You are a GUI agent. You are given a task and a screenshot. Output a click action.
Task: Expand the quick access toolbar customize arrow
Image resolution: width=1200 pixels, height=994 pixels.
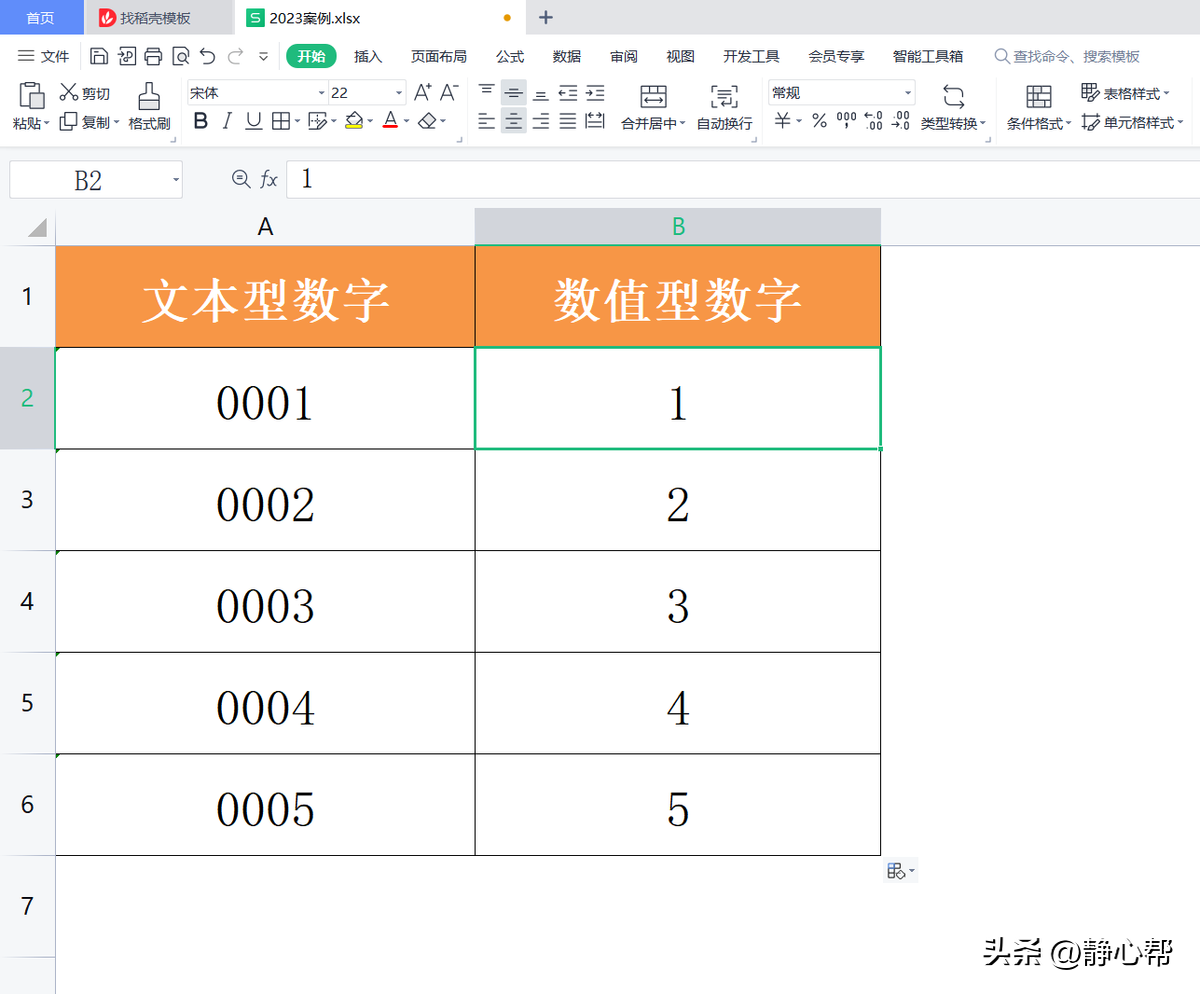263,56
